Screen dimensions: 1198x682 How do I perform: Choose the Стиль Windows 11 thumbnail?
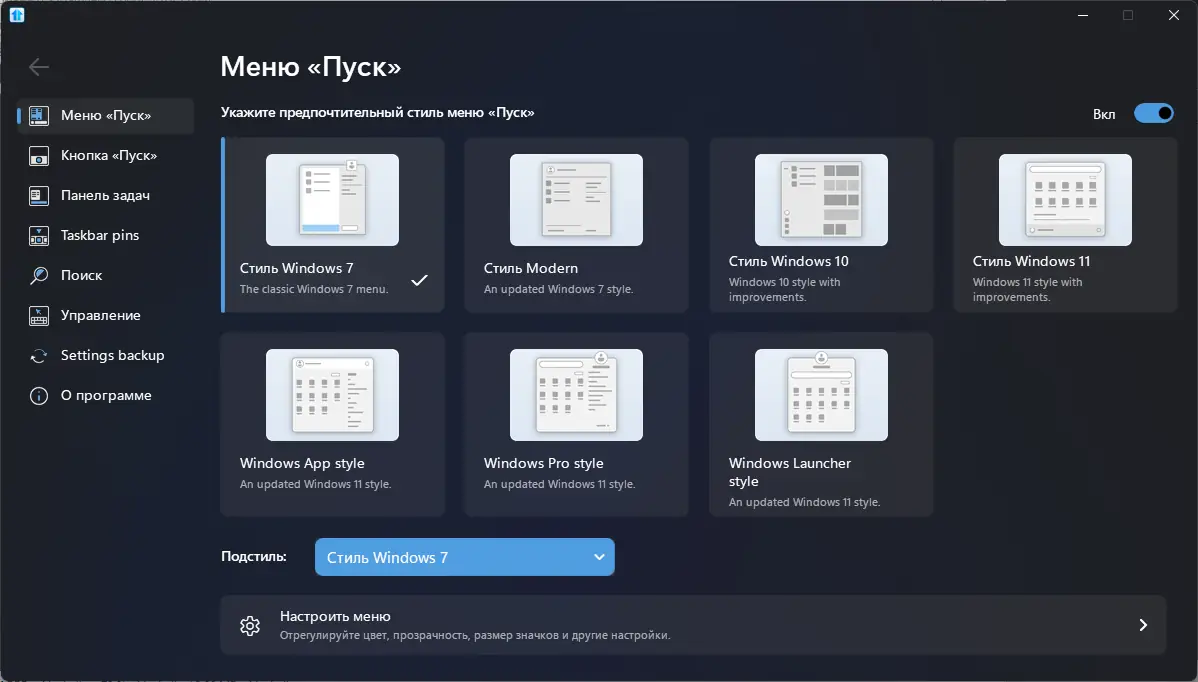coord(1065,200)
